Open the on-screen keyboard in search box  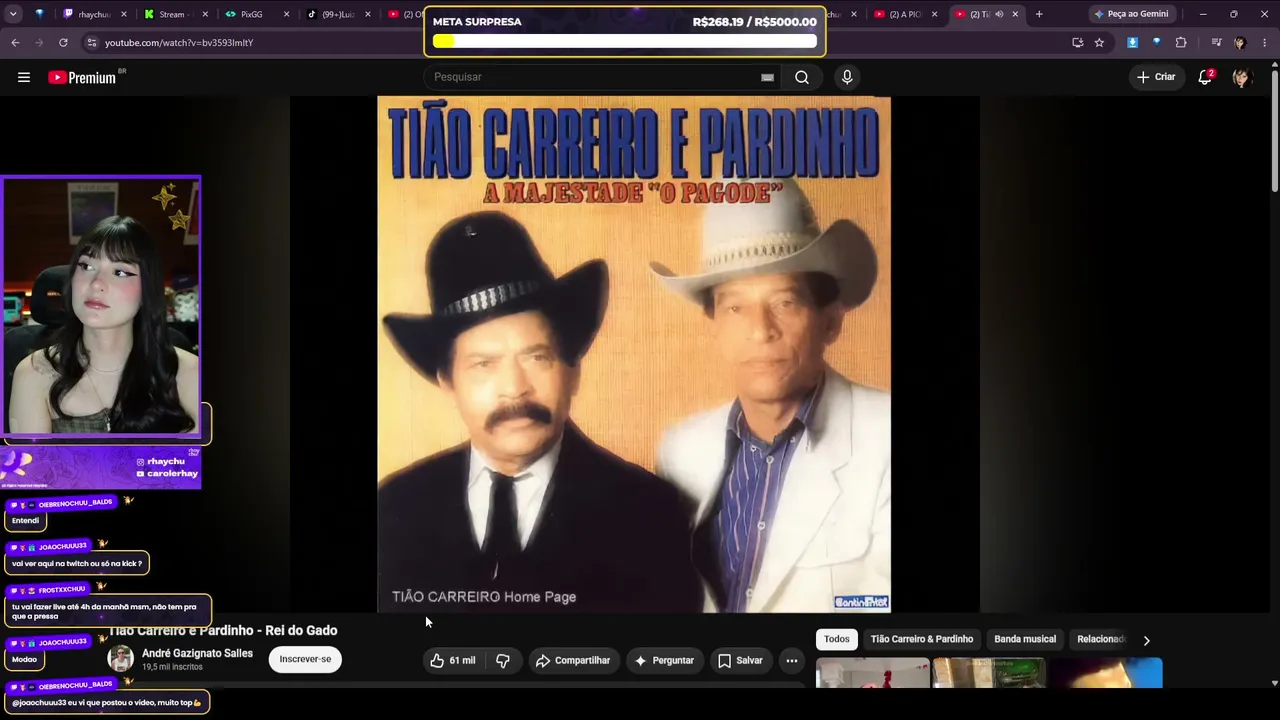tap(767, 77)
